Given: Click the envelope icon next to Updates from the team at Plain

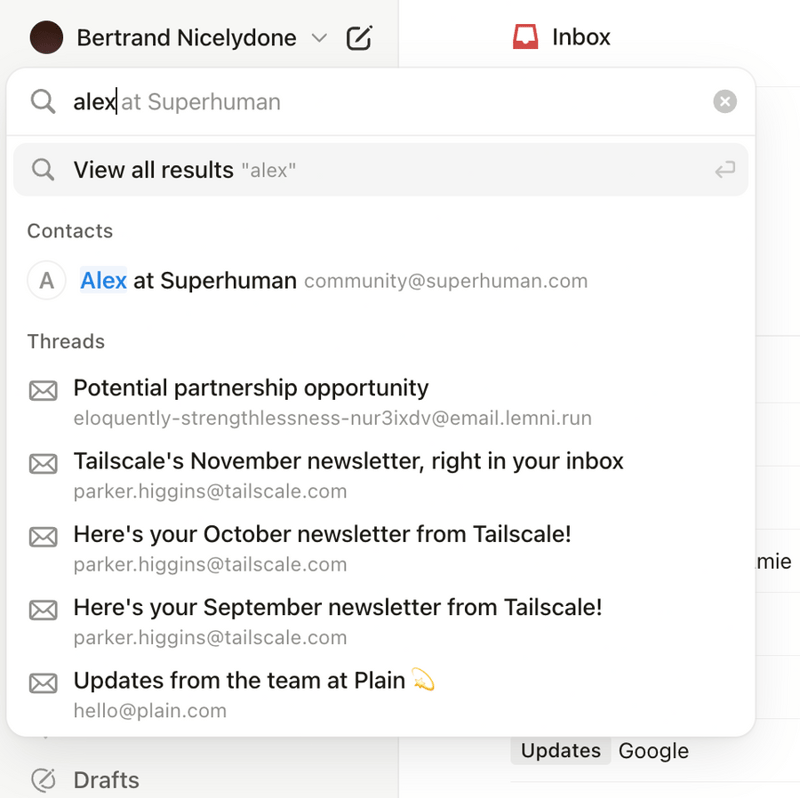Looking at the screenshot, I should tap(43, 682).
